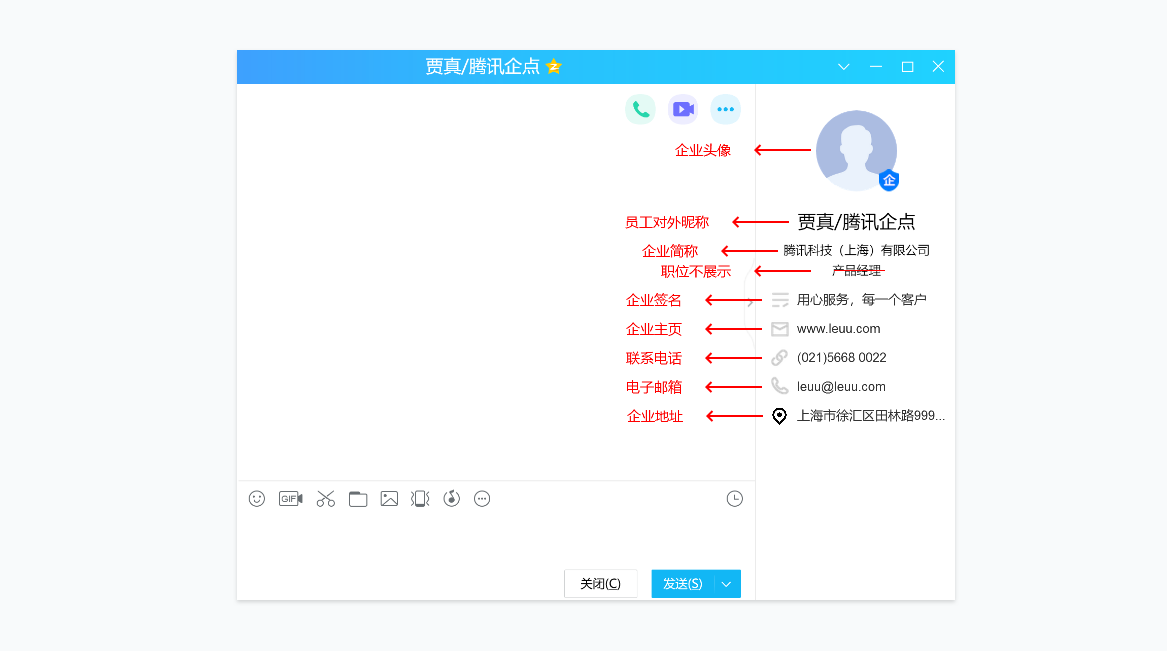
Task: Click the music share icon in toolbar
Action: 452,498
